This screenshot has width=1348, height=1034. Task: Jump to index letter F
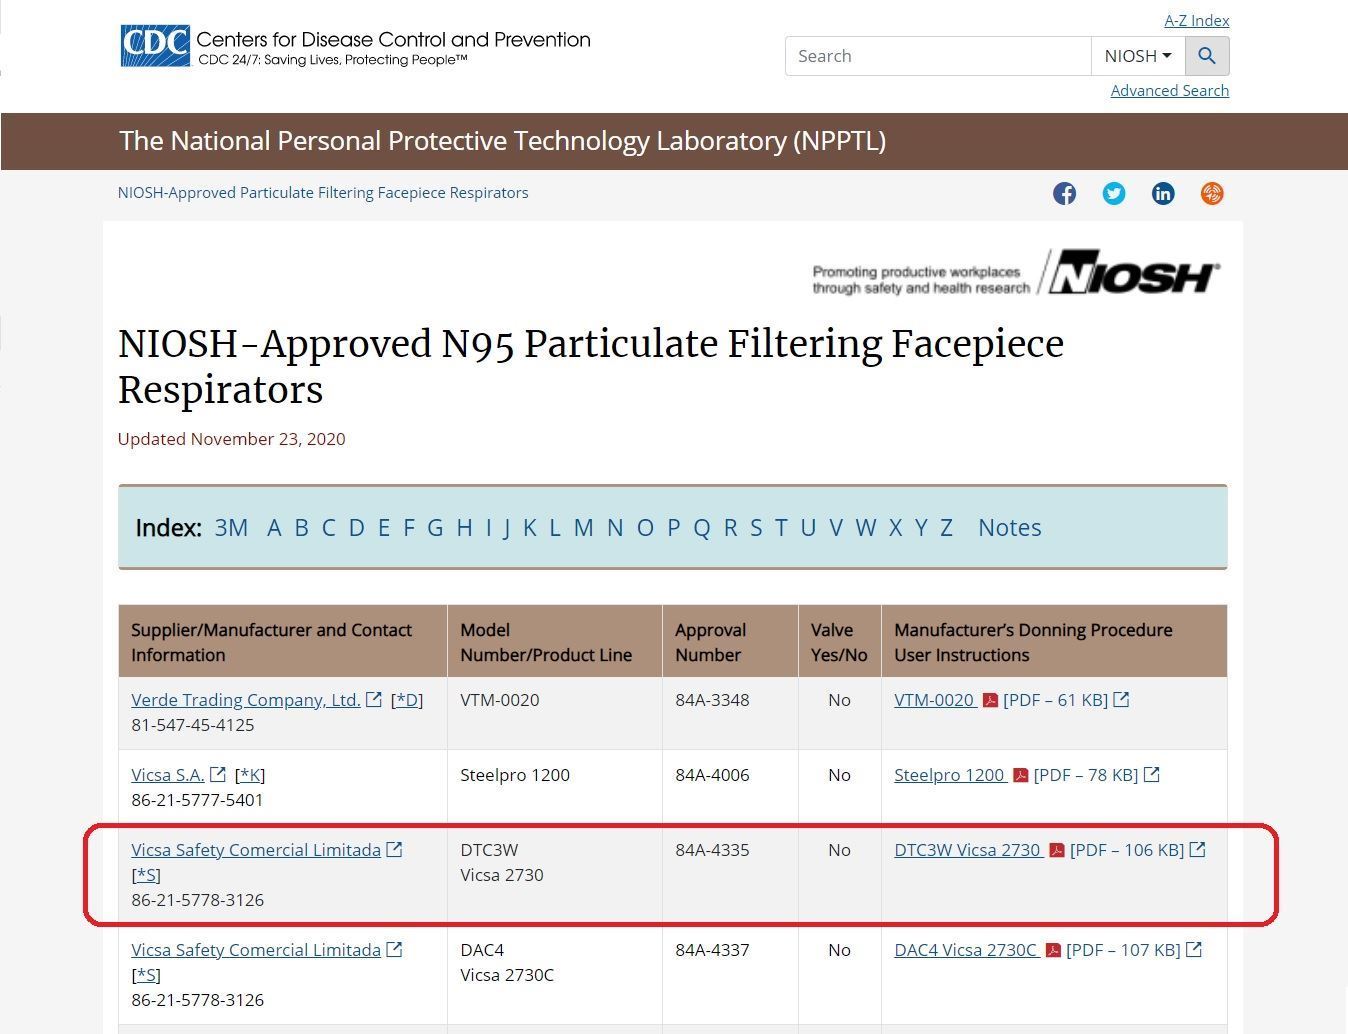point(409,528)
